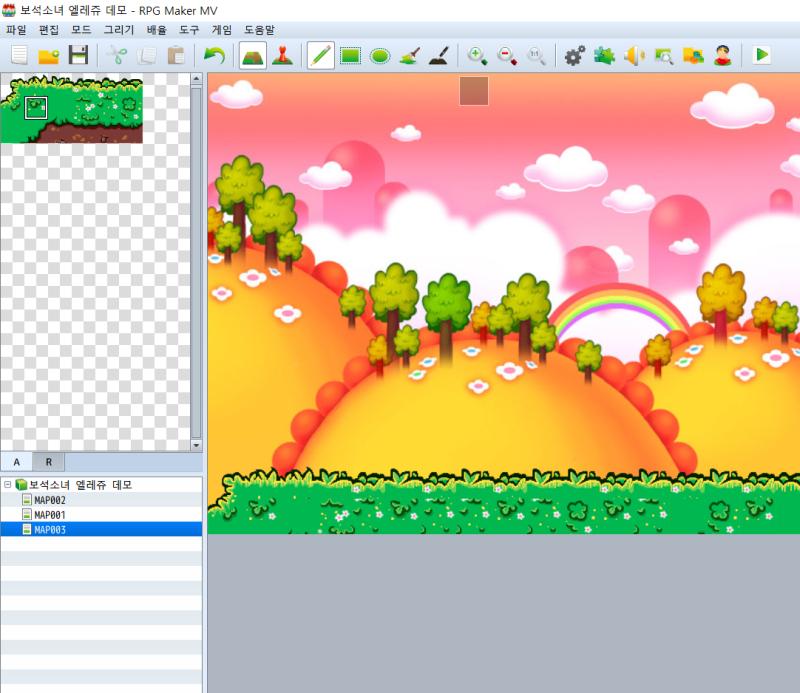Click the Zoom In magnifier
The height and width of the screenshot is (693, 800).
(477, 55)
